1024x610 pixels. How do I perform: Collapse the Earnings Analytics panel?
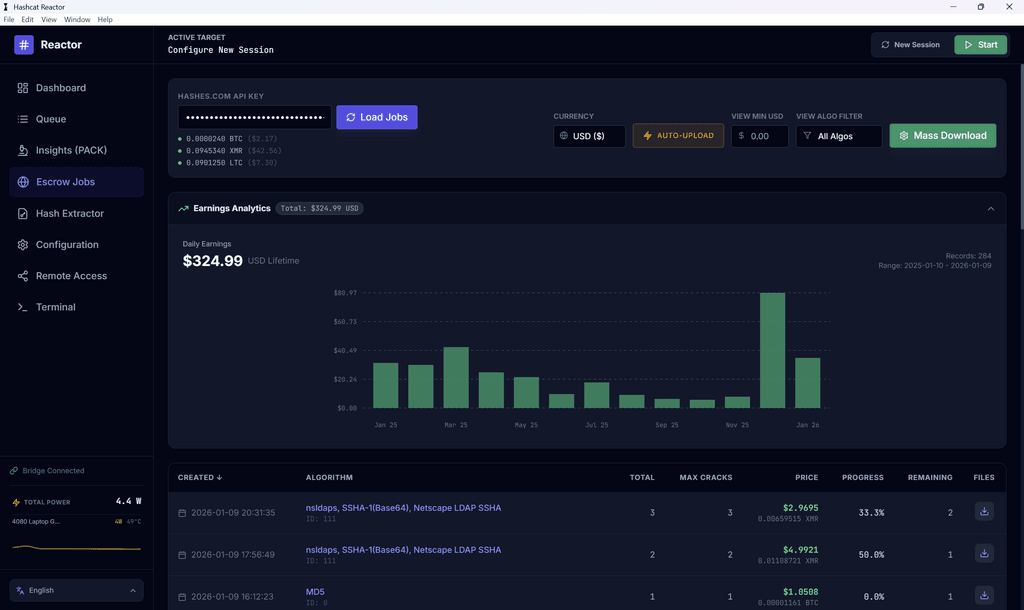pyautogui.click(x=990, y=209)
